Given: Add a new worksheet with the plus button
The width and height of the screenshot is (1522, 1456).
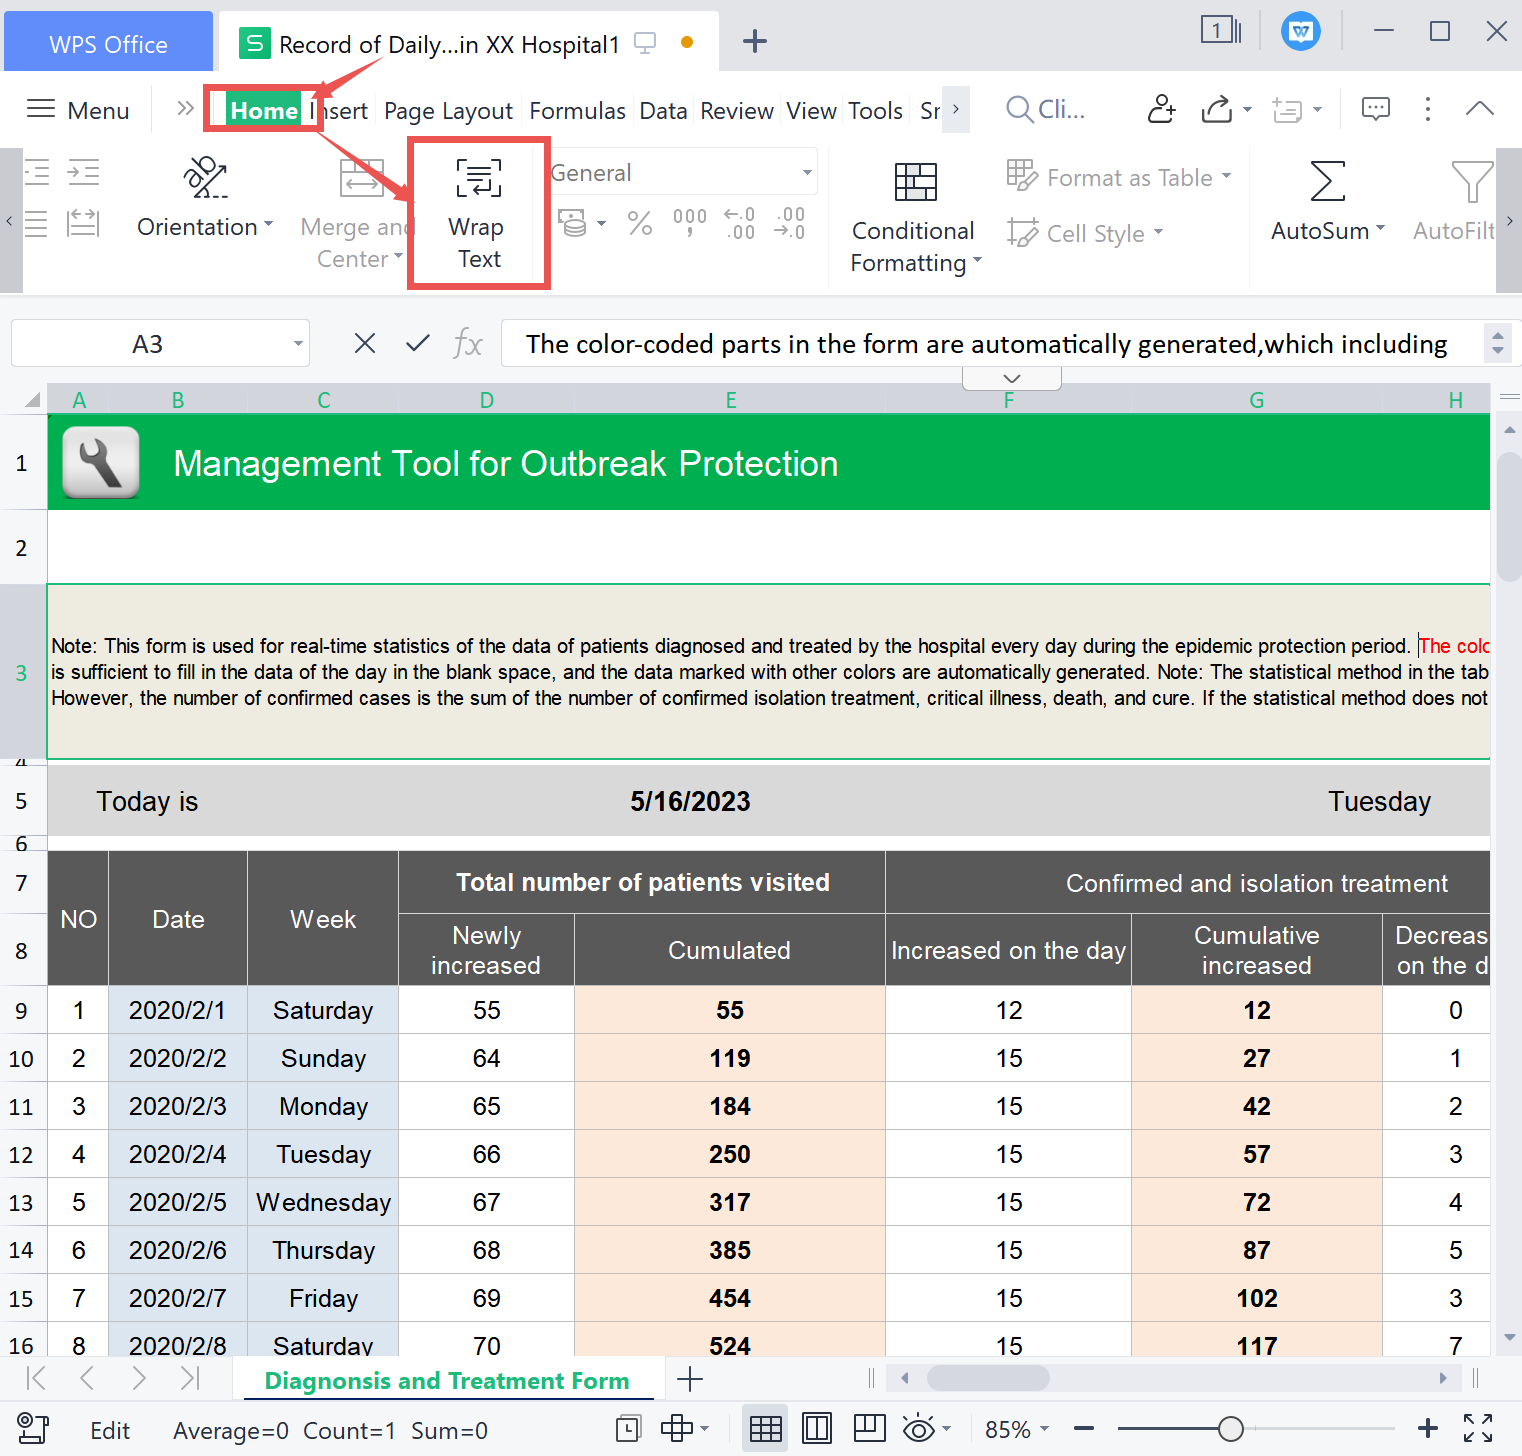Looking at the screenshot, I should (x=690, y=1379).
